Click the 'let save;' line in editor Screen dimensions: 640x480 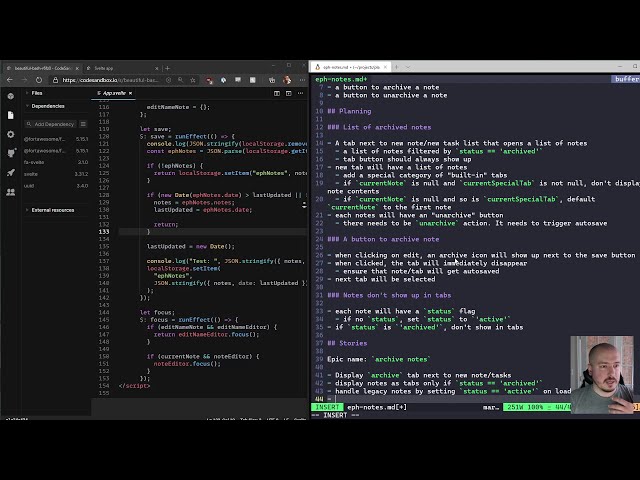pos(156,129)
